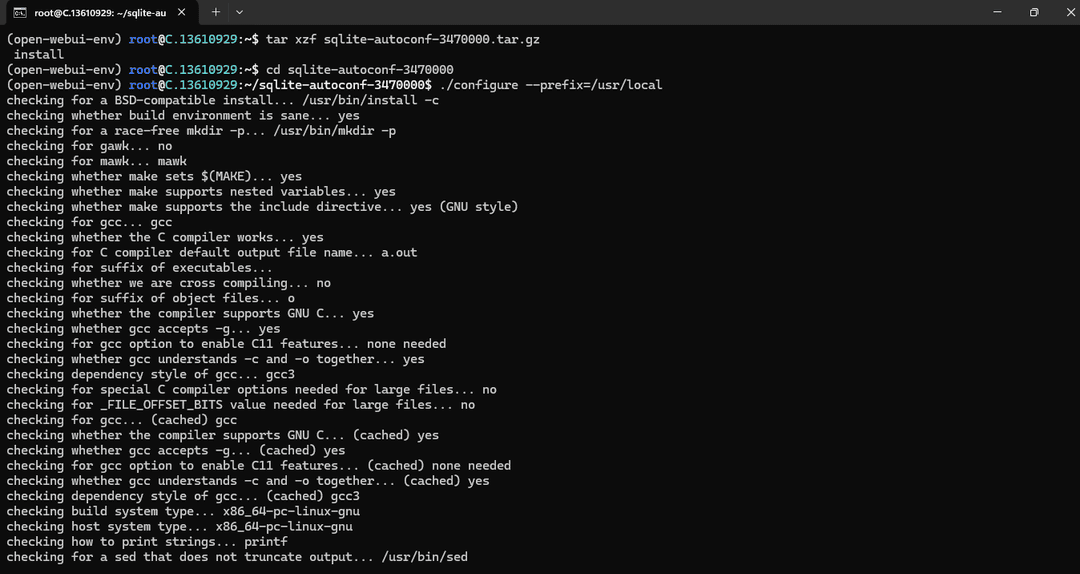
Task: Expand the new tab profile dropdown
Action: pyautogui.click(x=239, y=12)
